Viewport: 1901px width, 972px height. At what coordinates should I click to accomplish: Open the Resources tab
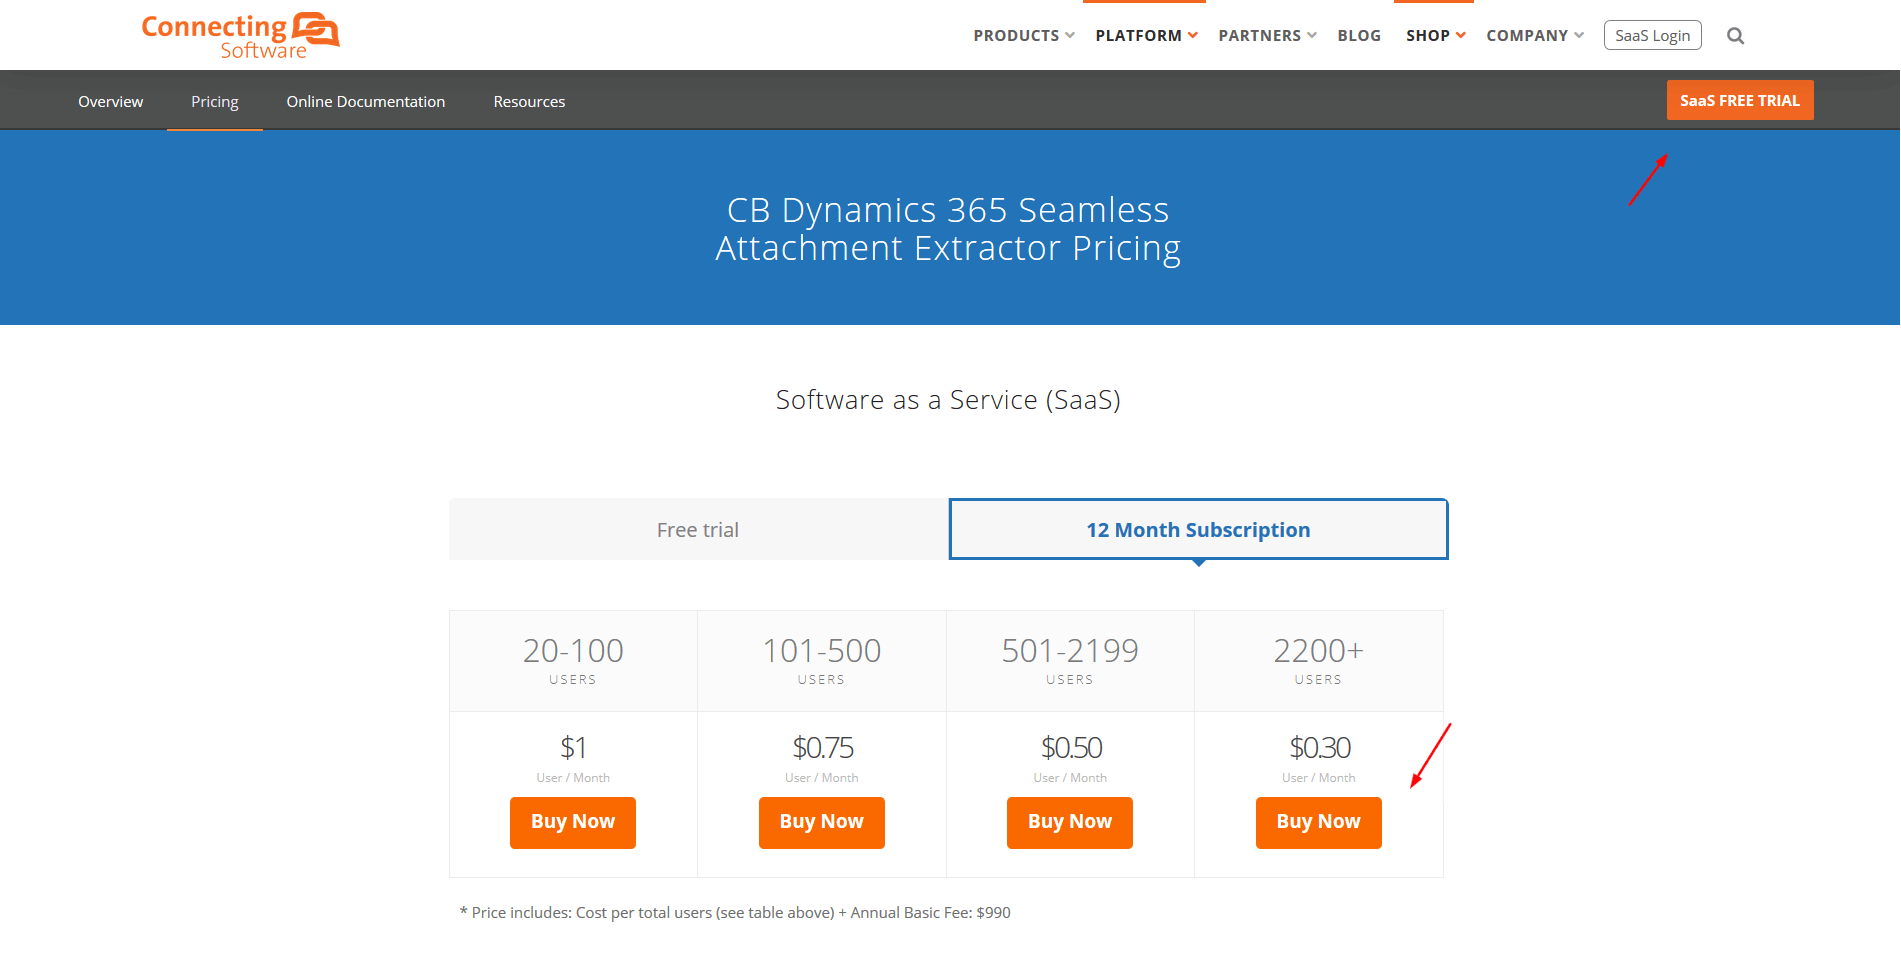[x=529, y=101]
